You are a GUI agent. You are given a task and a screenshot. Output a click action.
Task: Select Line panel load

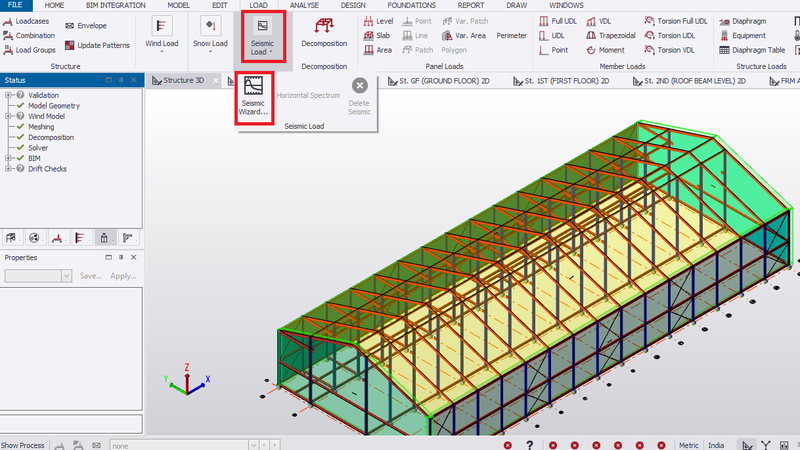coord(415,36)
